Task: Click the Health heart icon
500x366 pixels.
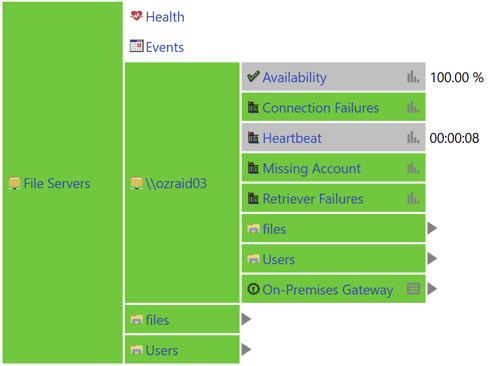Action: point(136,16)
